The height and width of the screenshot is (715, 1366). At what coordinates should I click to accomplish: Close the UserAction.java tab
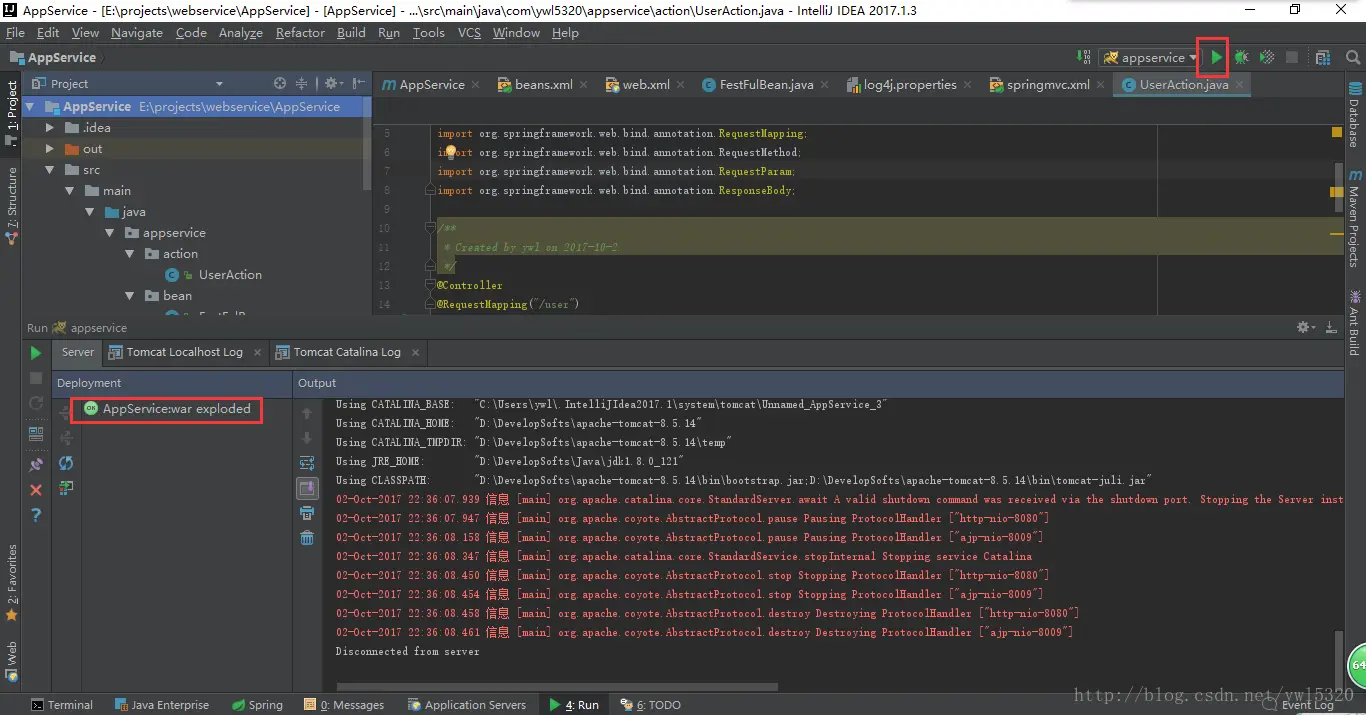tap(1240, 85)
